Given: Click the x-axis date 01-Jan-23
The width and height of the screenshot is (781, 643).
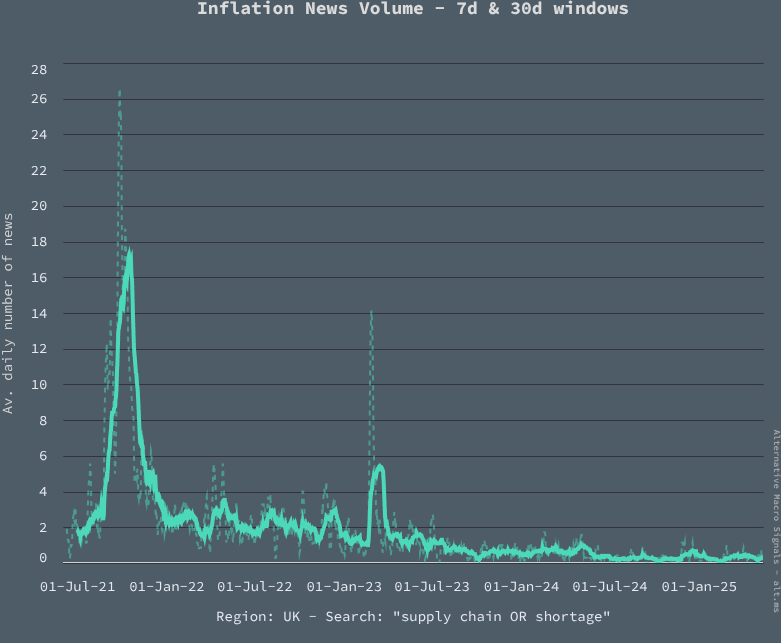Looking at the screenshot, I should tap(344, 587).
